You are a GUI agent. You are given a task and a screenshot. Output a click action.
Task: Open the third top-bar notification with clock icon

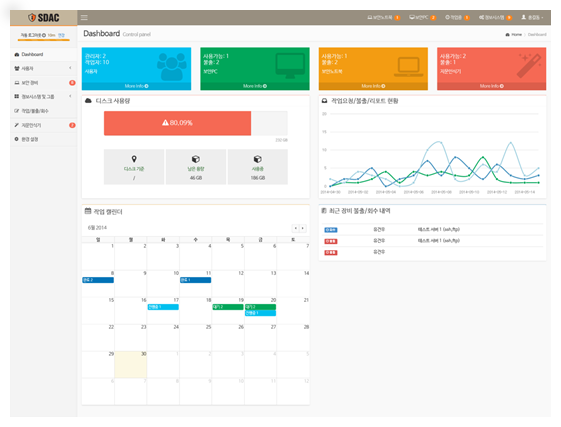457,18
